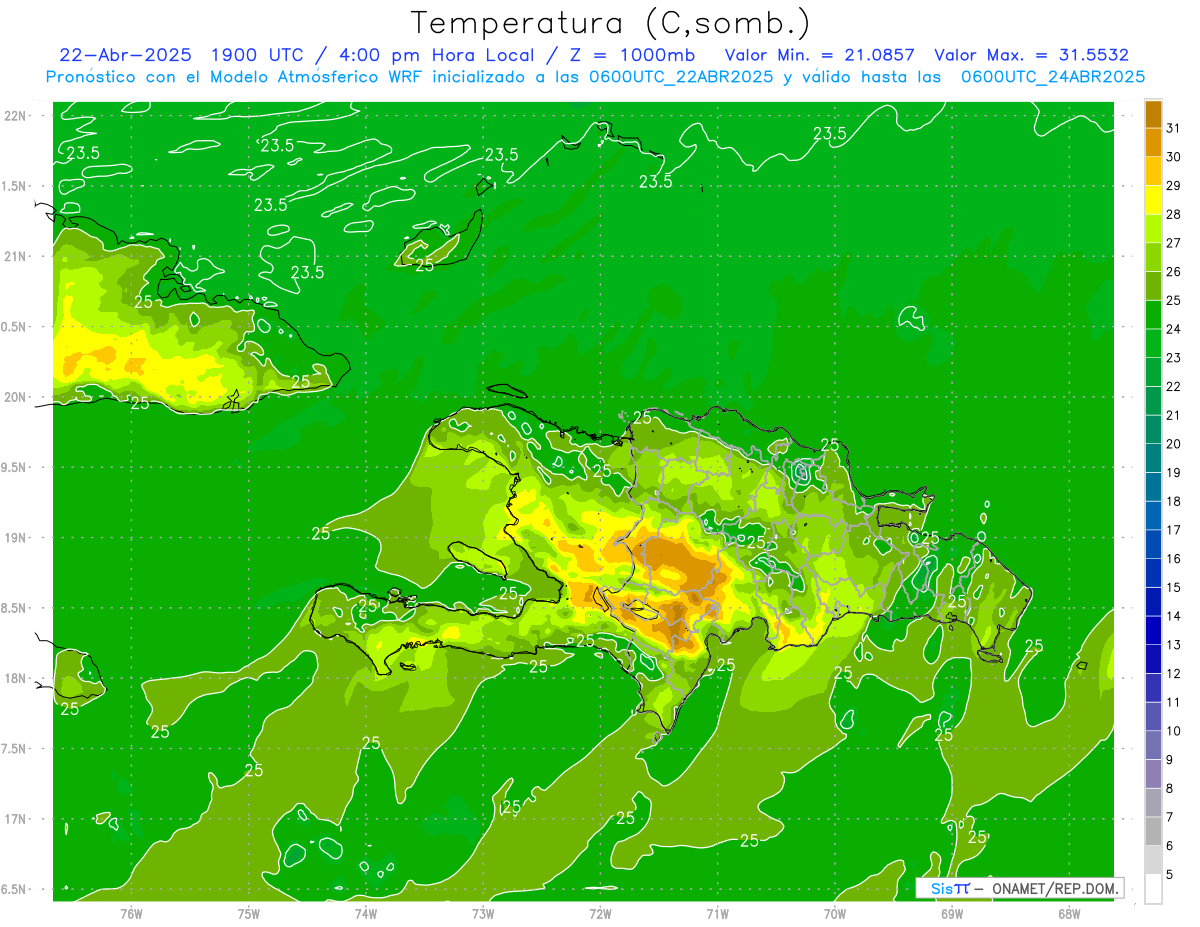Click the '6' label on color scale

1169,846
